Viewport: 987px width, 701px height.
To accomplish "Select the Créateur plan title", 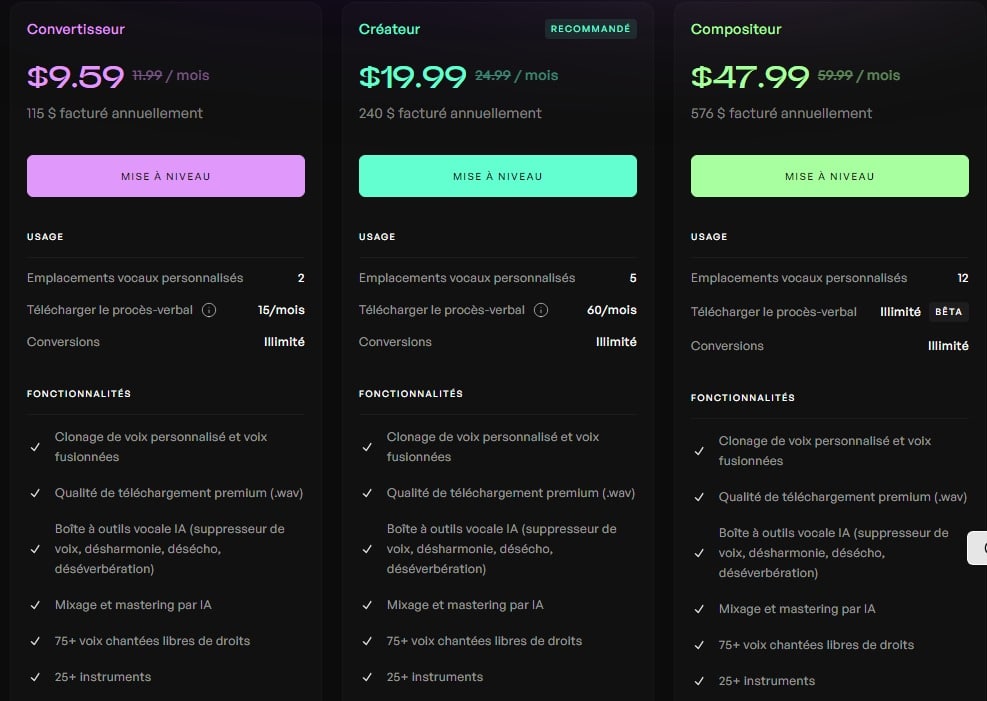I will click(389, 29).
